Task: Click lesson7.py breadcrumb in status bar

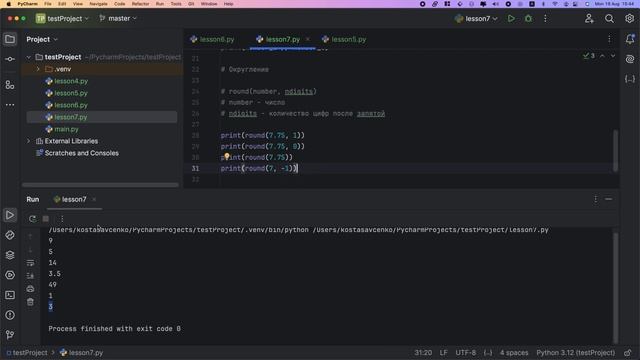Action: pyautogui.click(x=82, y=353)
